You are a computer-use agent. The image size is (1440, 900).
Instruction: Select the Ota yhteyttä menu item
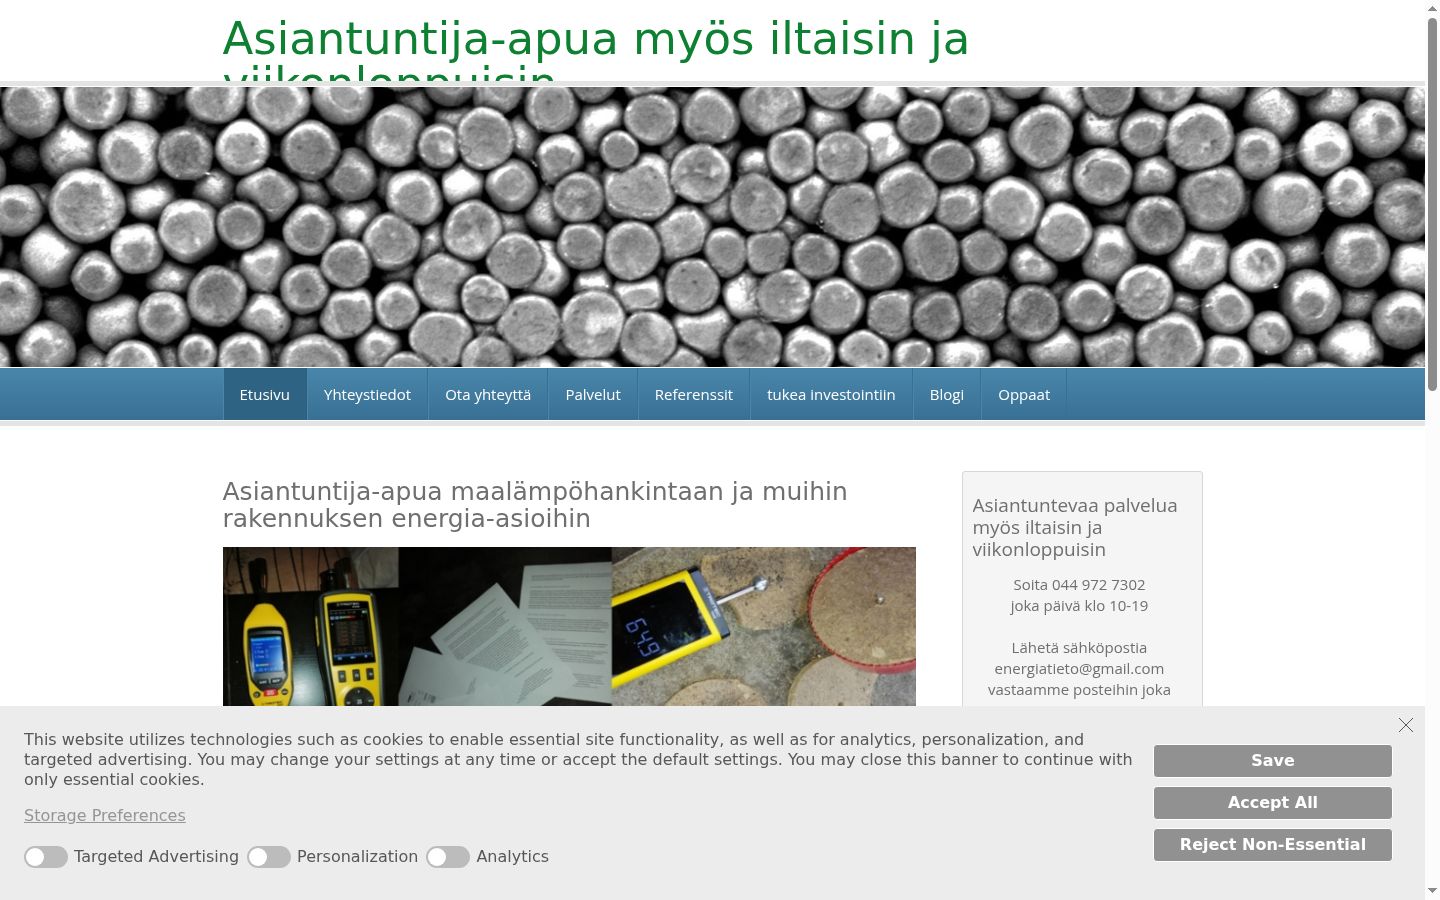tap(488, 394)
